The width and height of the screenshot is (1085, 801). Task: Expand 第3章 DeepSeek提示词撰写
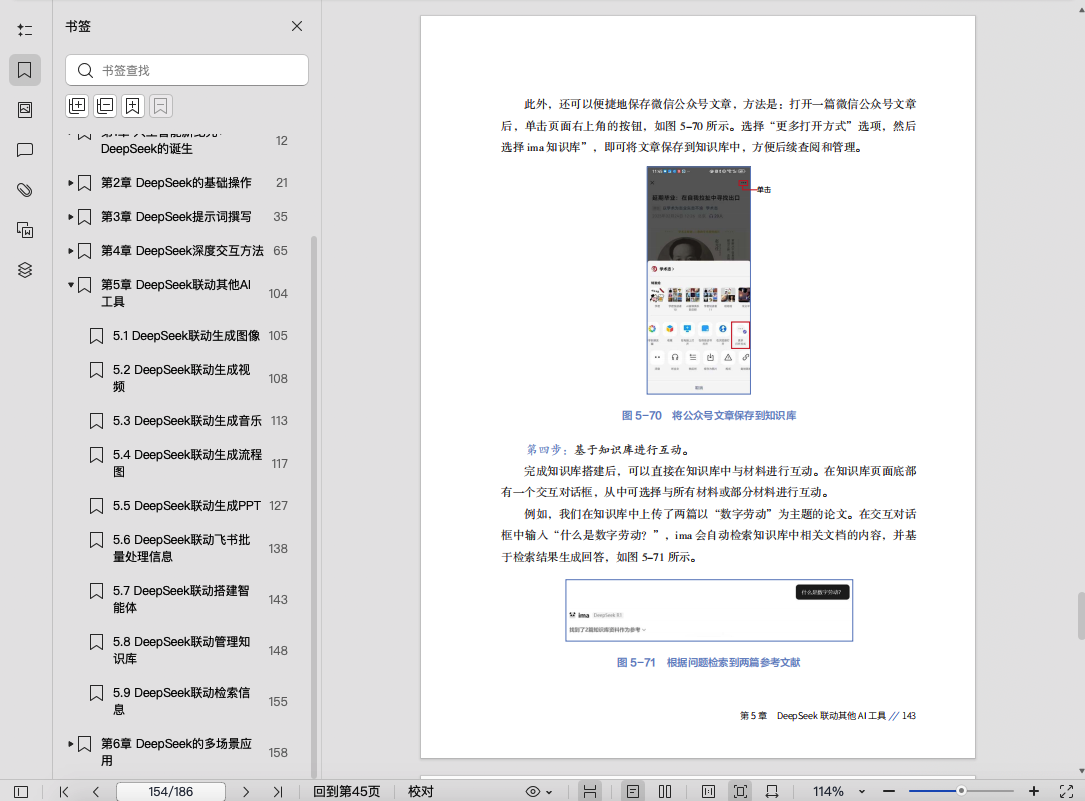71,217
